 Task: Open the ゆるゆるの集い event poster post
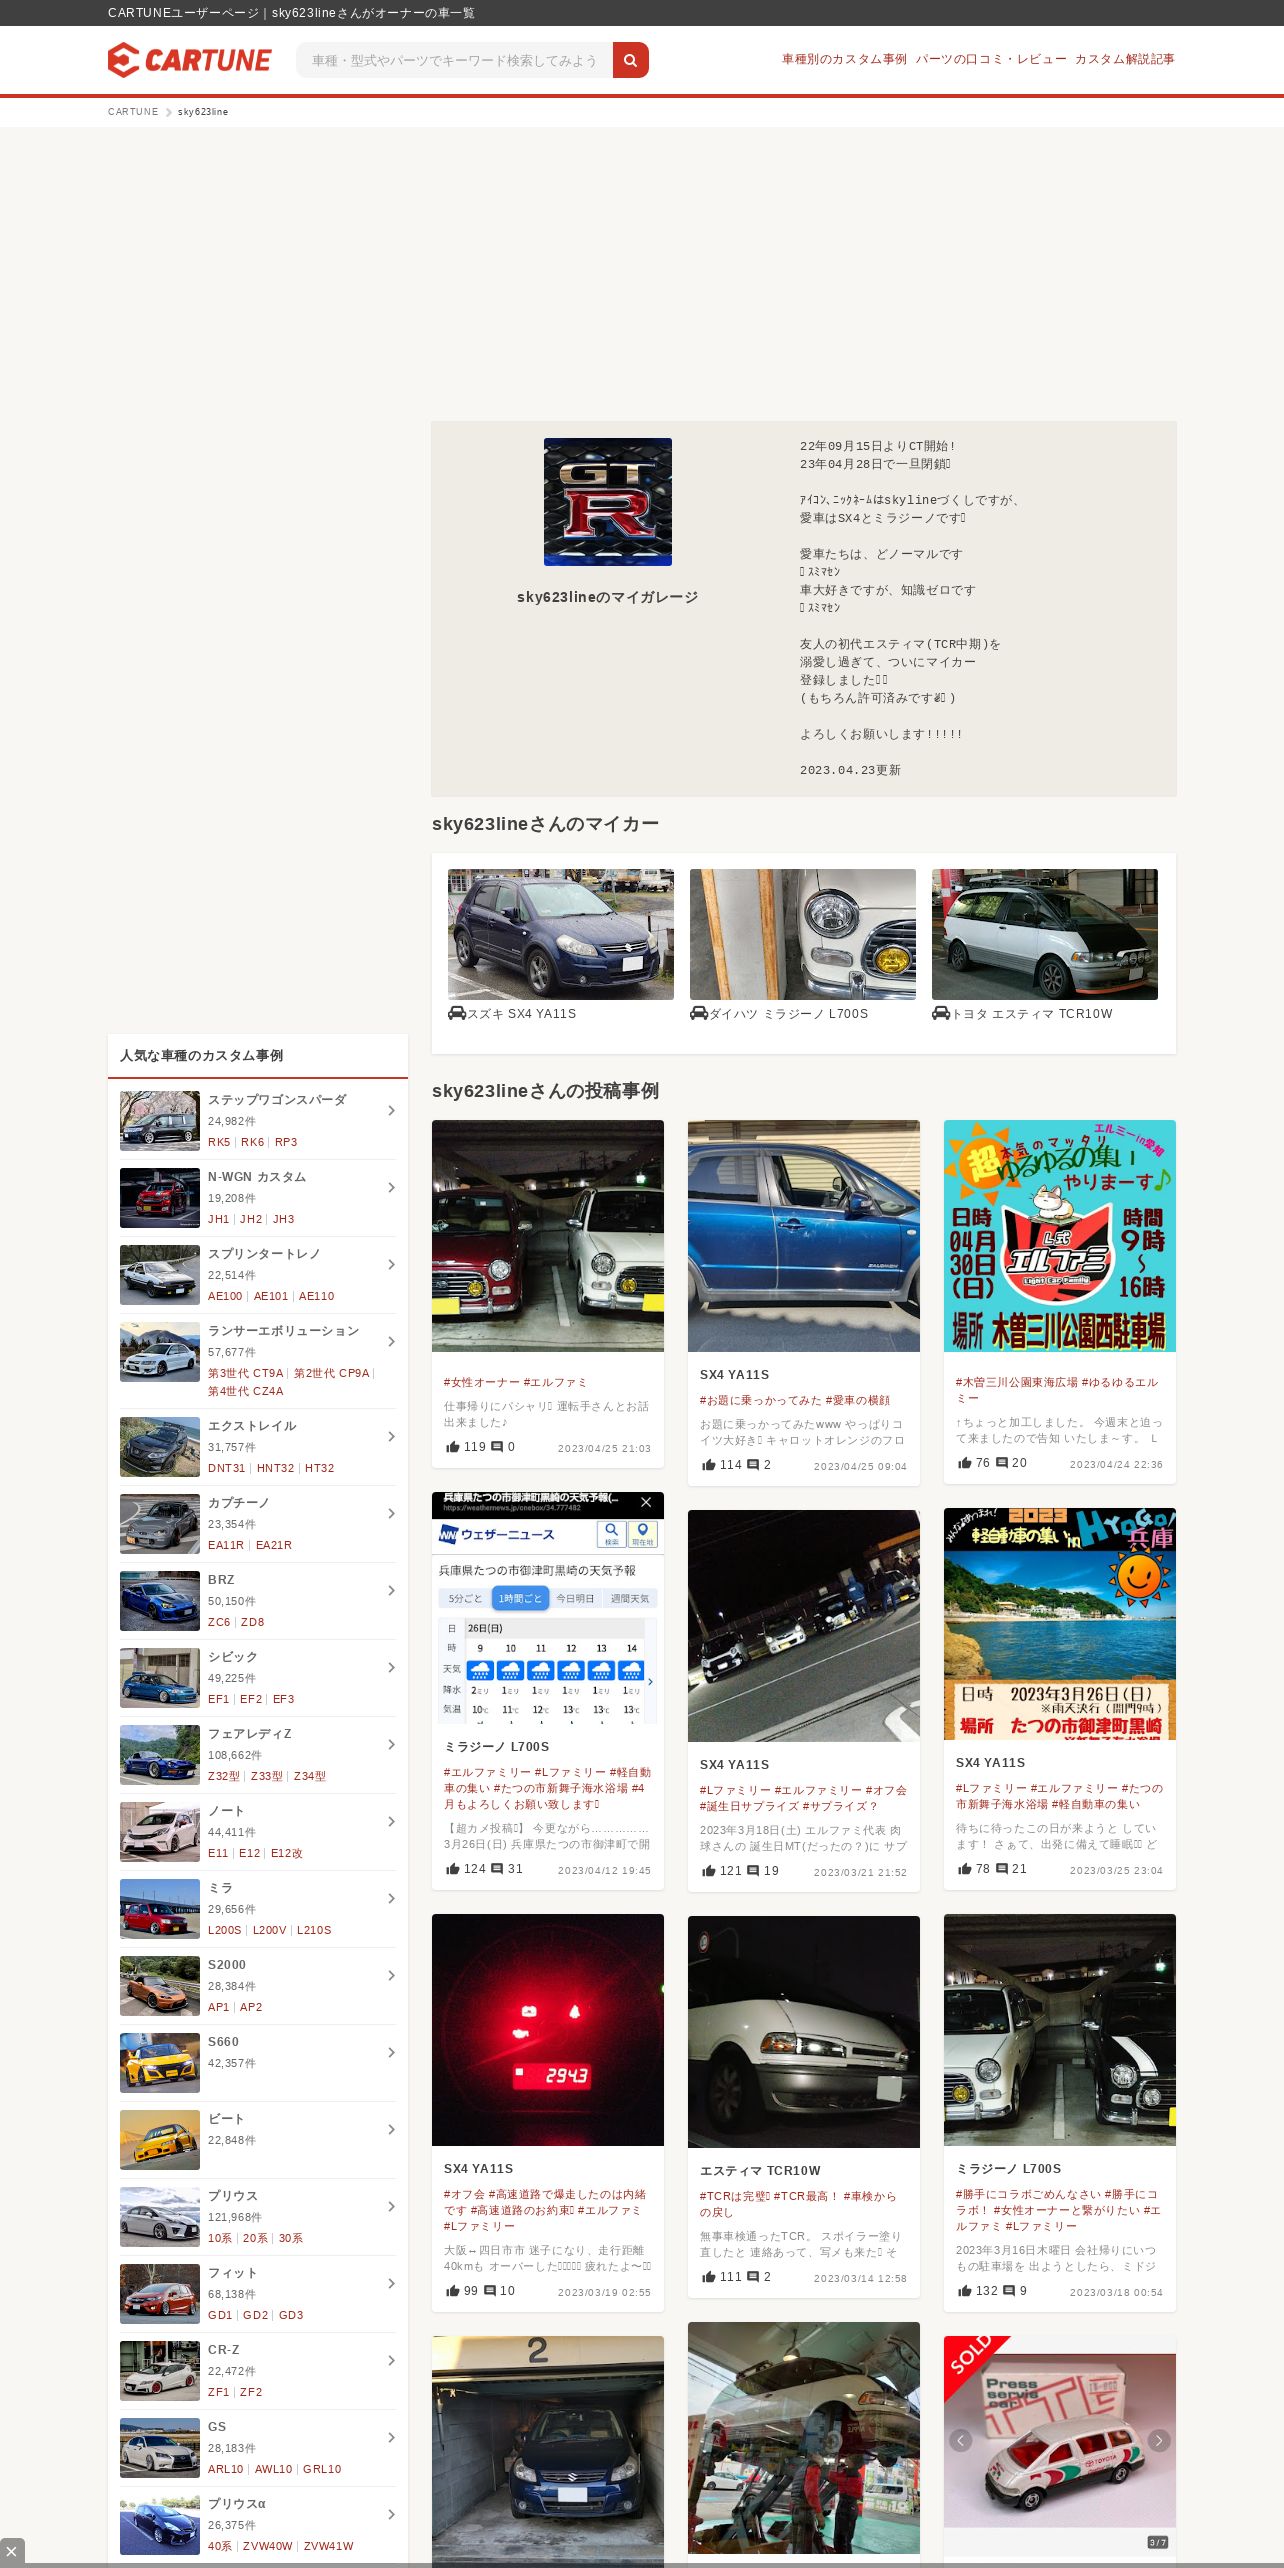(x=1060, y=1236)
